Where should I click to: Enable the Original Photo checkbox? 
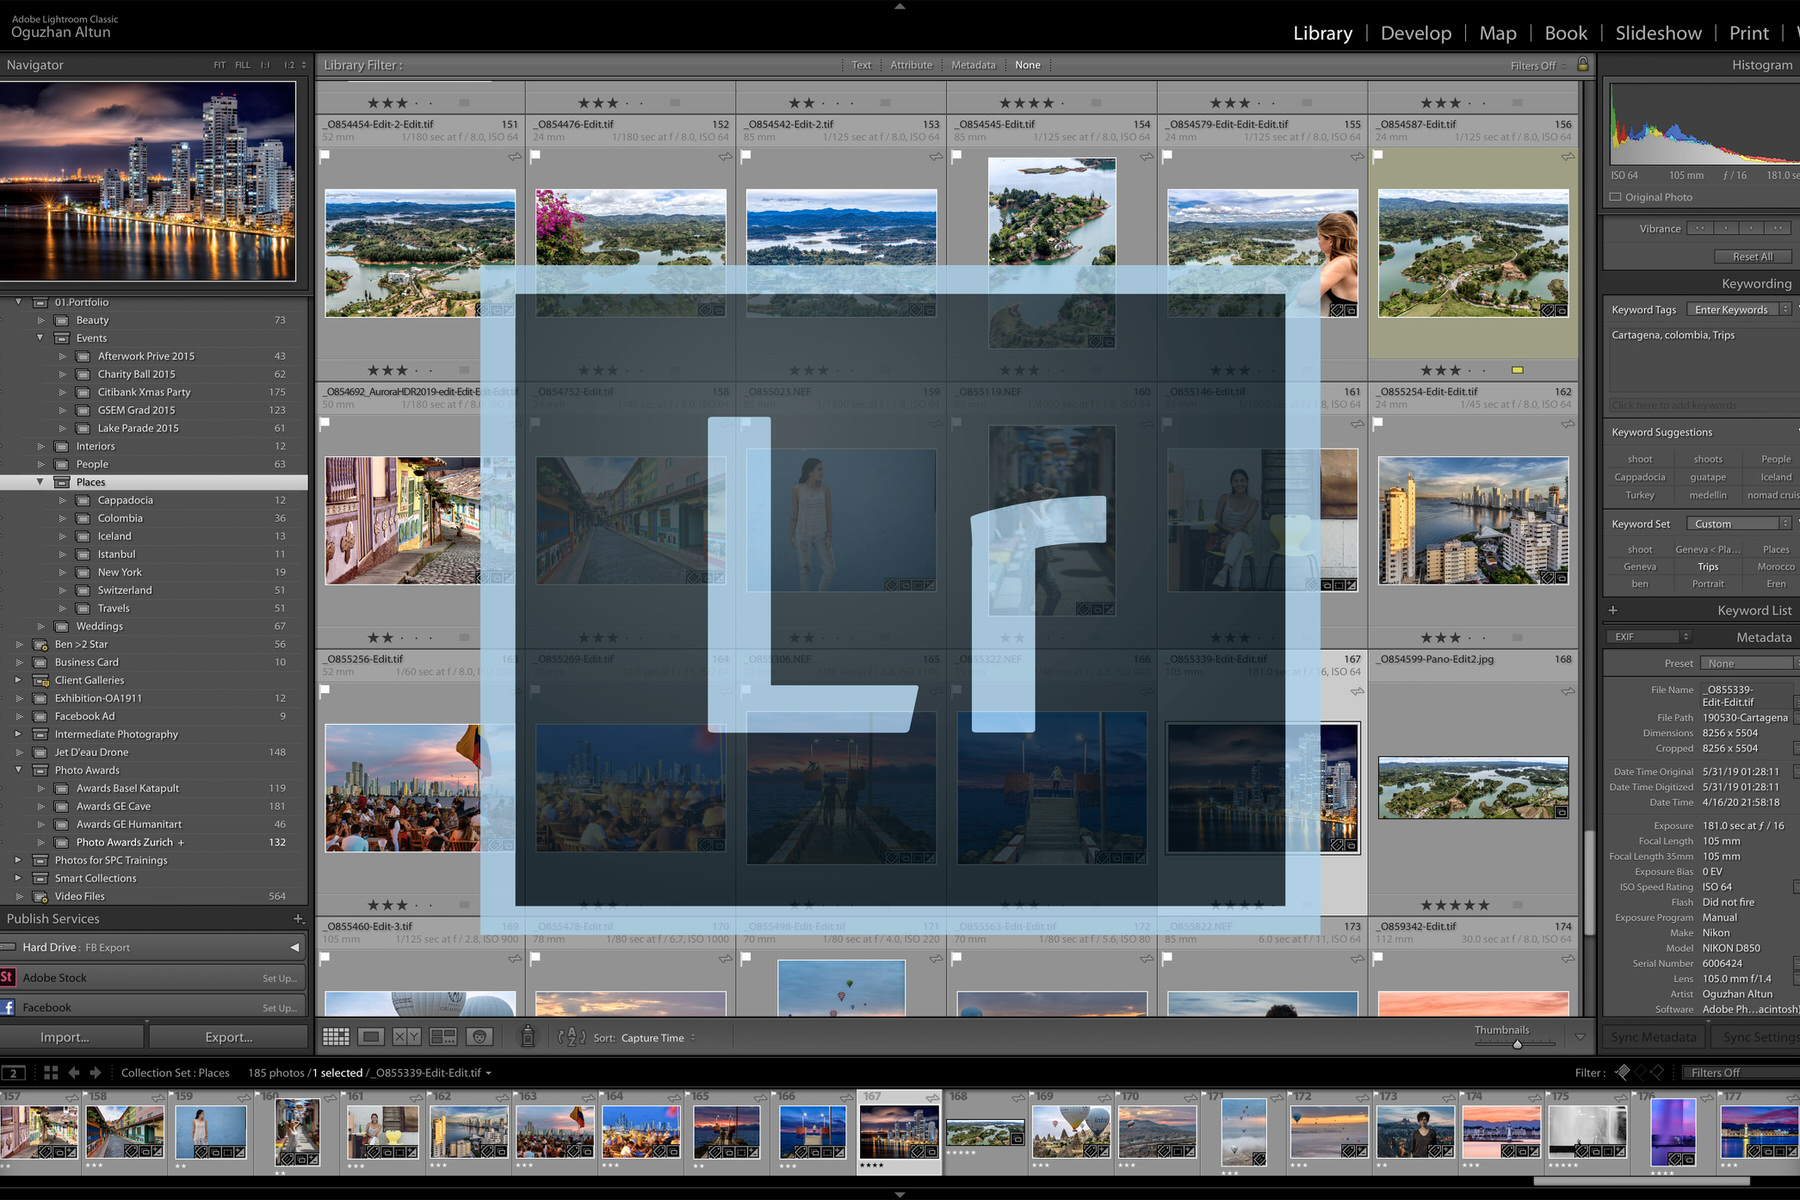(1615, 197)
